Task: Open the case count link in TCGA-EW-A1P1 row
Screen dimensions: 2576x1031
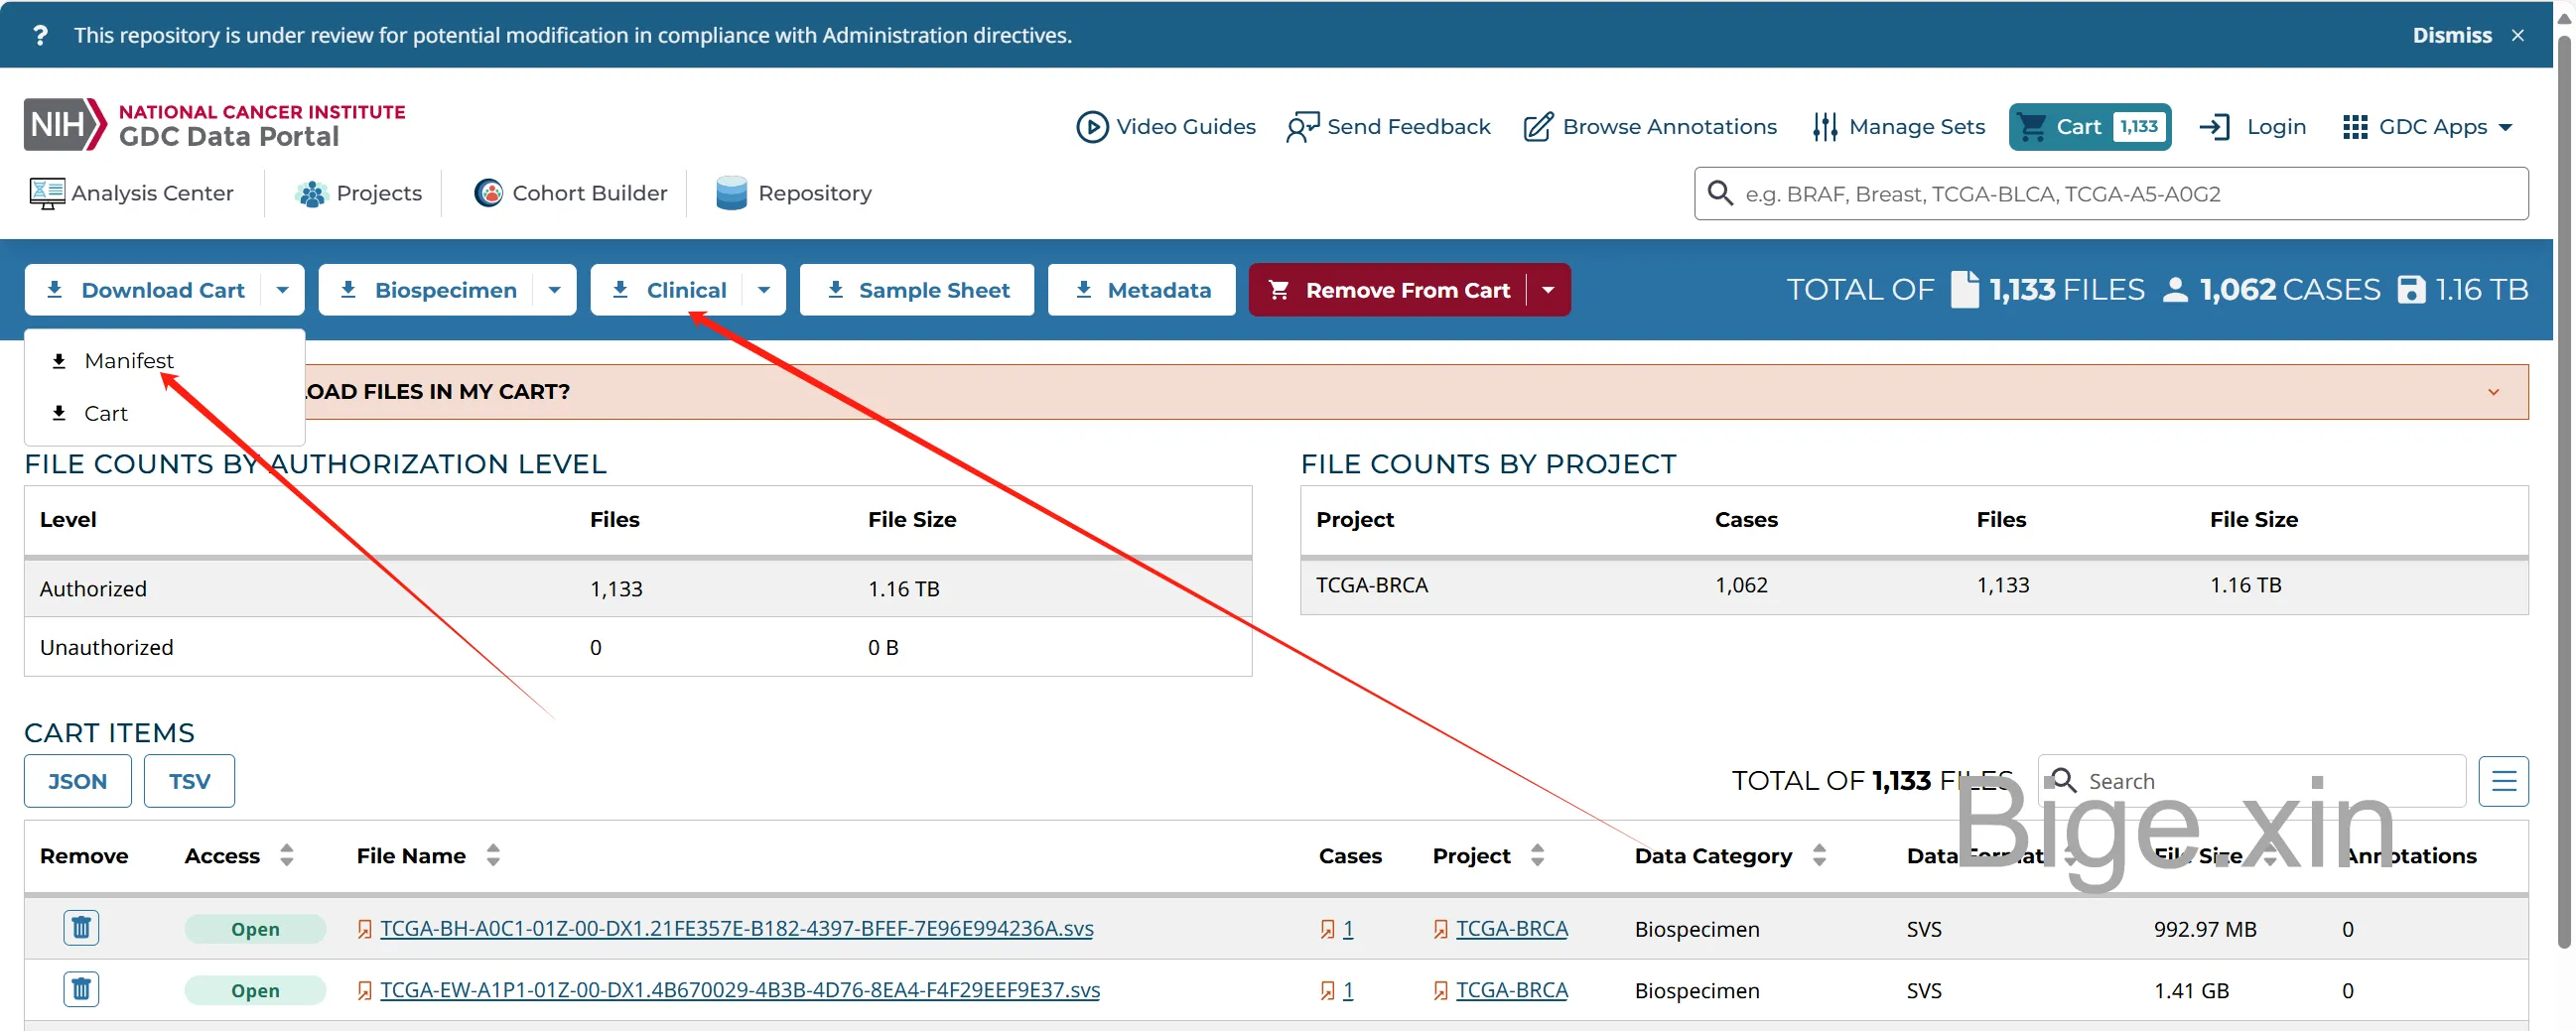Action: tap(1347, 989)
